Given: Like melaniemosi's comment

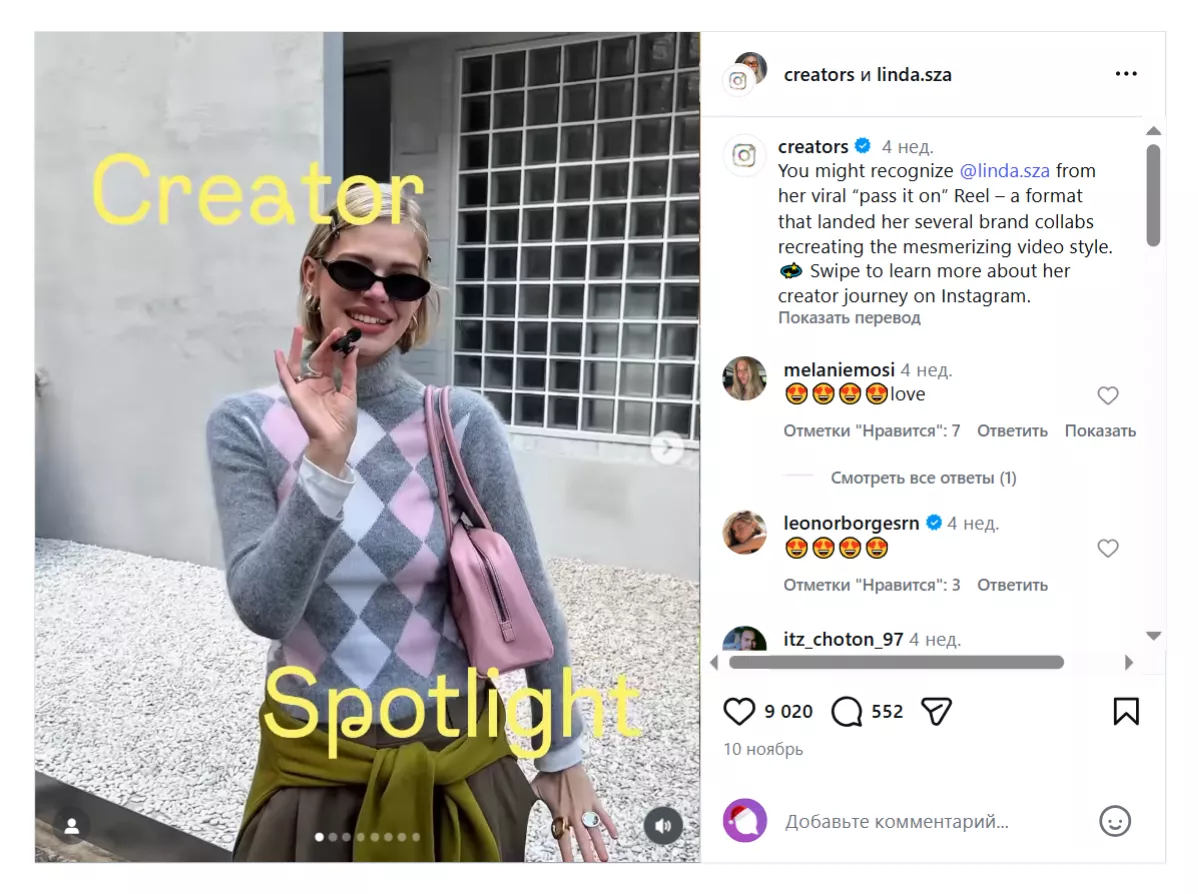Looking at the screenshot, I should [1108, 395].
